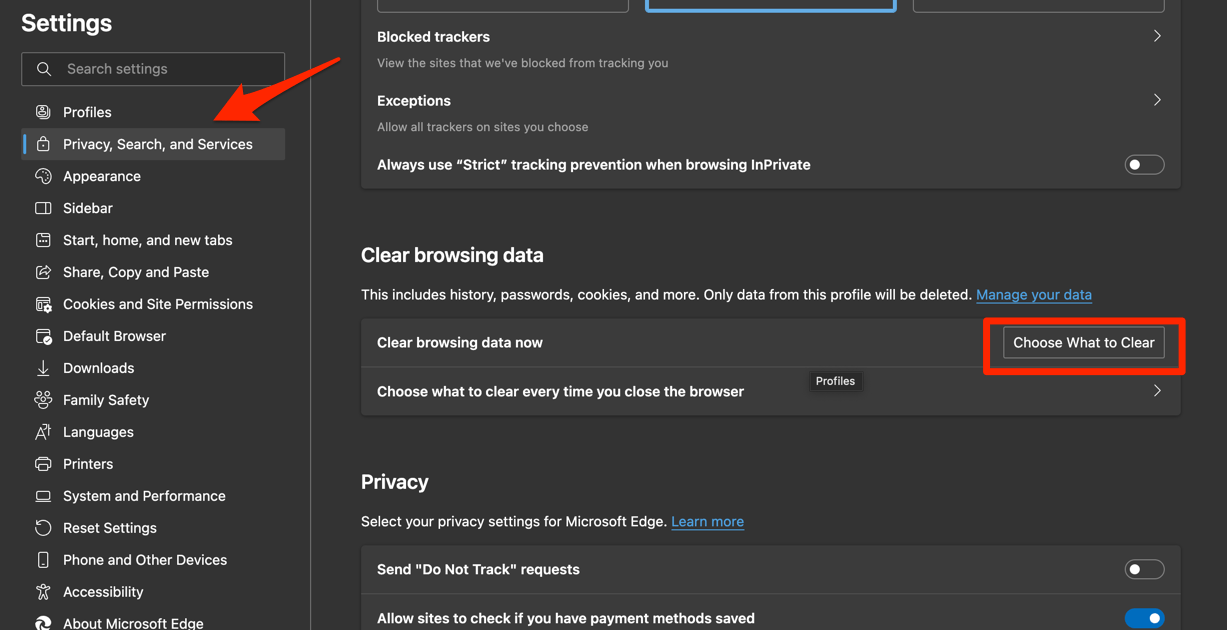The width and height of the screenshot is (1227, 630).
Task: Open the Manage your data link
Action: tap(1034, 295)
